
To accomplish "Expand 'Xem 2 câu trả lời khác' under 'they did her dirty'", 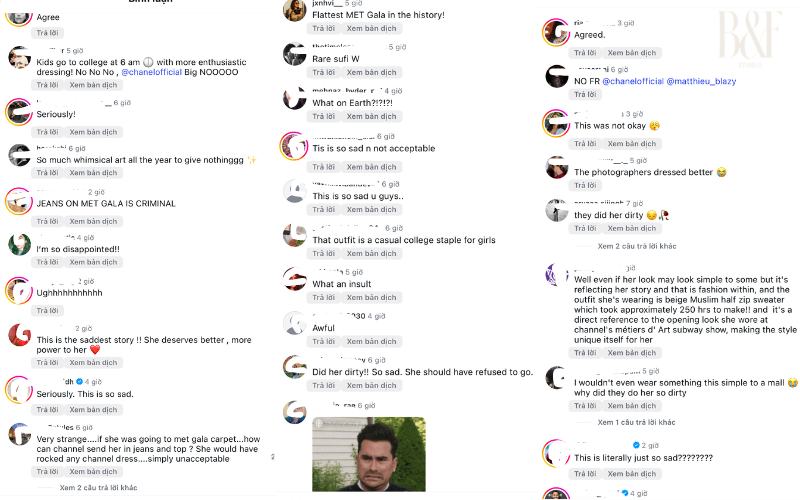I will [637, 246].
